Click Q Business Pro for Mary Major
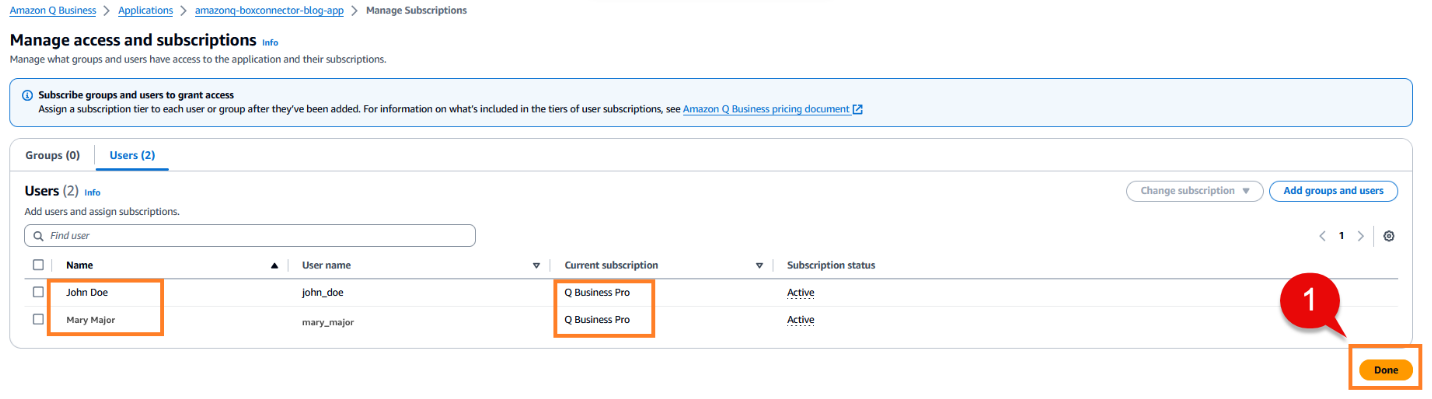 click(597, 320)
